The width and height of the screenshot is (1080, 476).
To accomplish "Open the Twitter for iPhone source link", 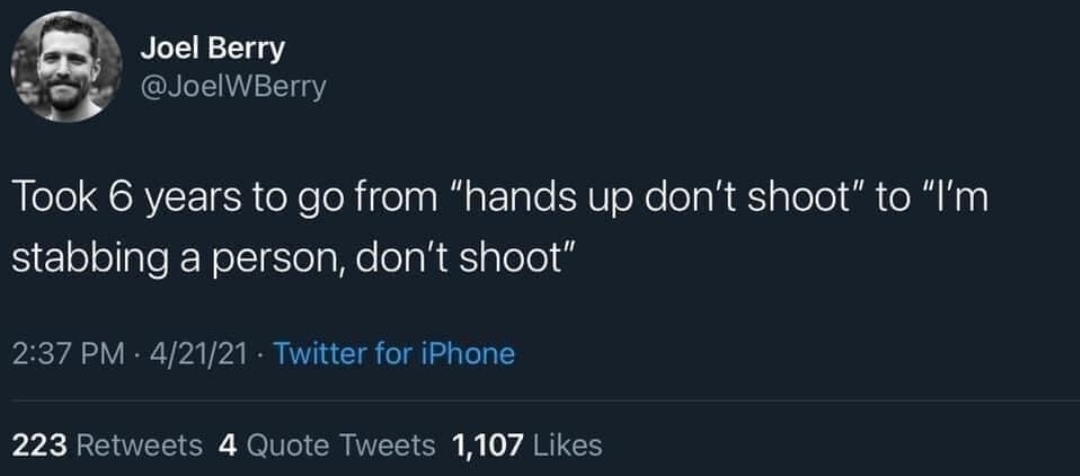I will tap(393, 354).
